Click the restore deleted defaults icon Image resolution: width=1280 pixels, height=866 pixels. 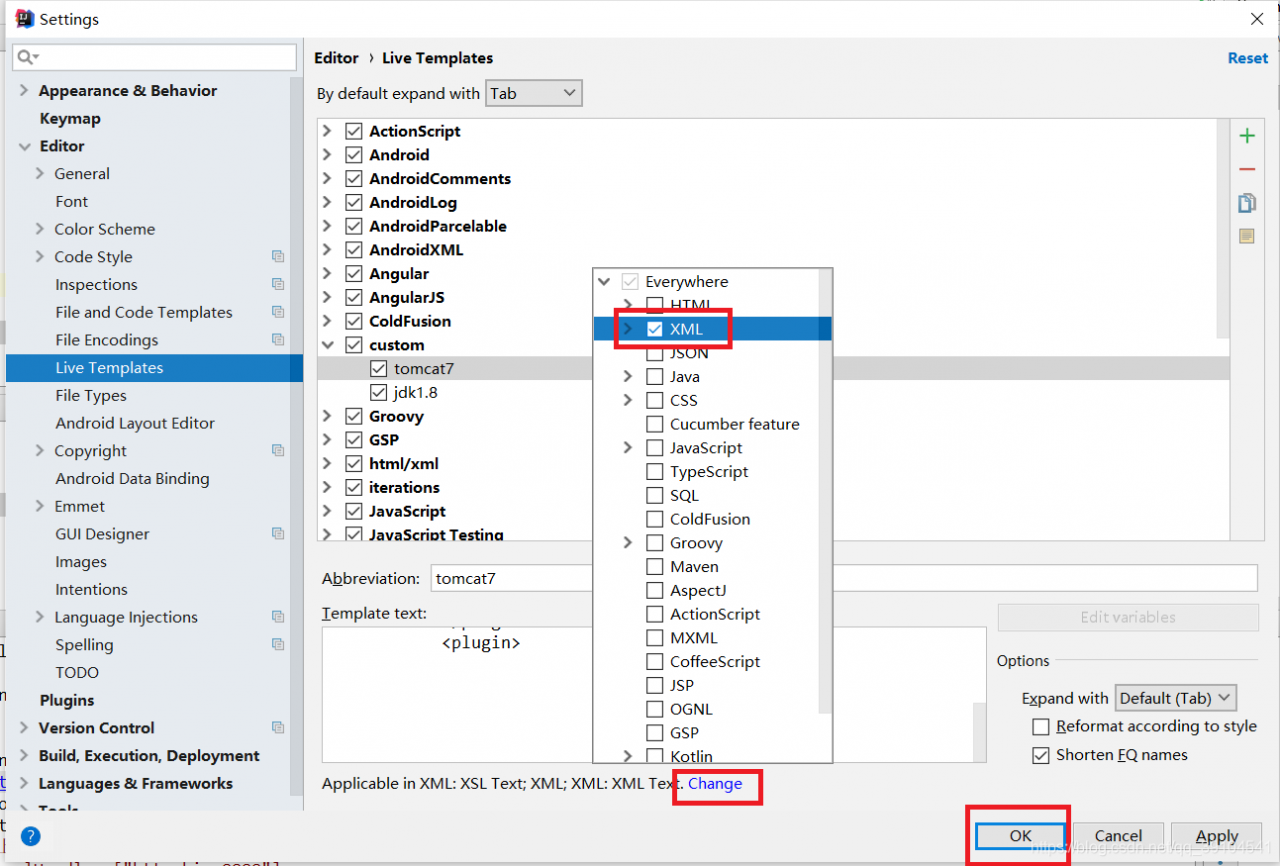1247,237
